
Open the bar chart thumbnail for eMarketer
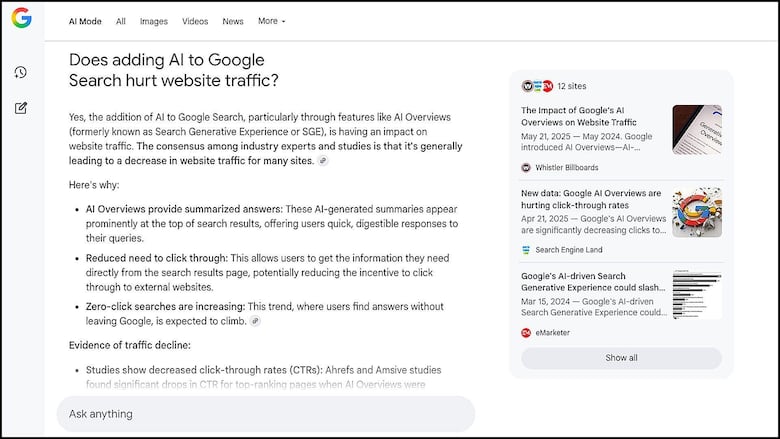click(697, 295)
